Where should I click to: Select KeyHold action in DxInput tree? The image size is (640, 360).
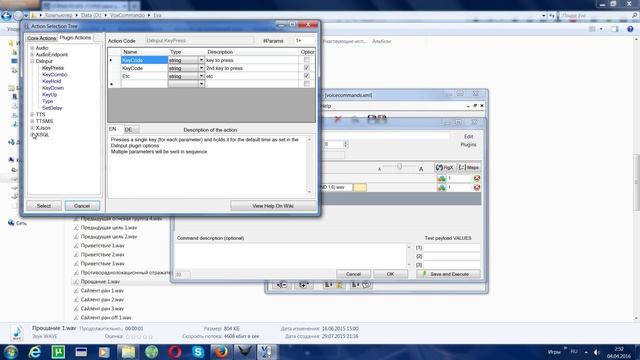51,81
